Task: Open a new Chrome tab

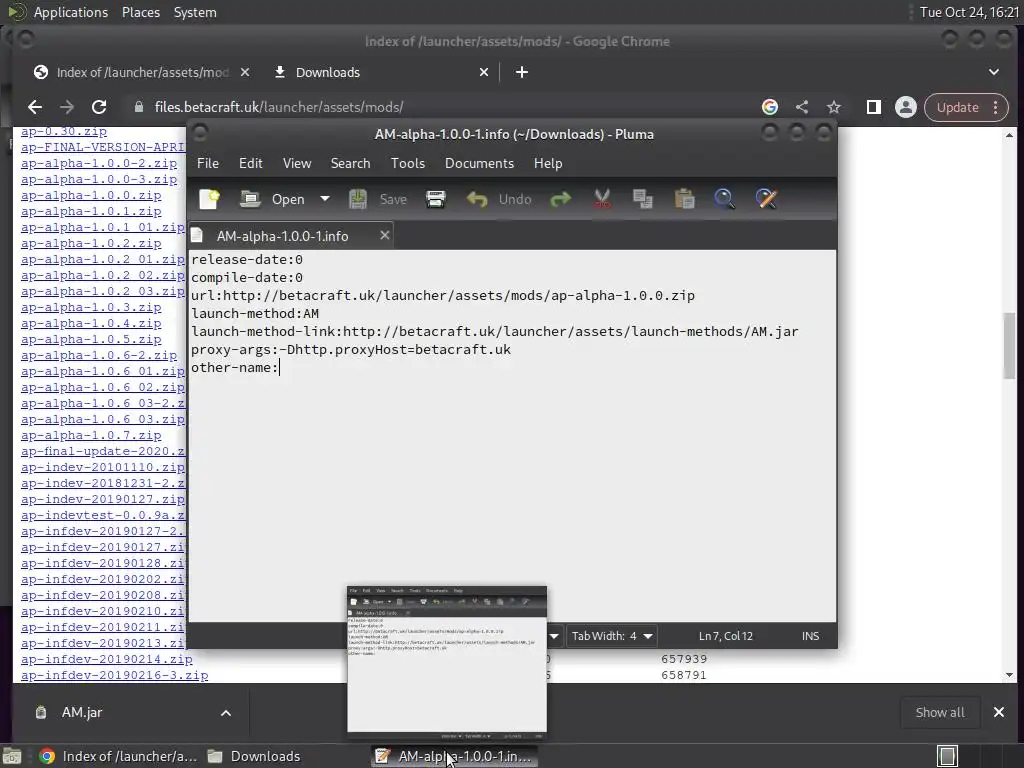Action: [522, 72]
